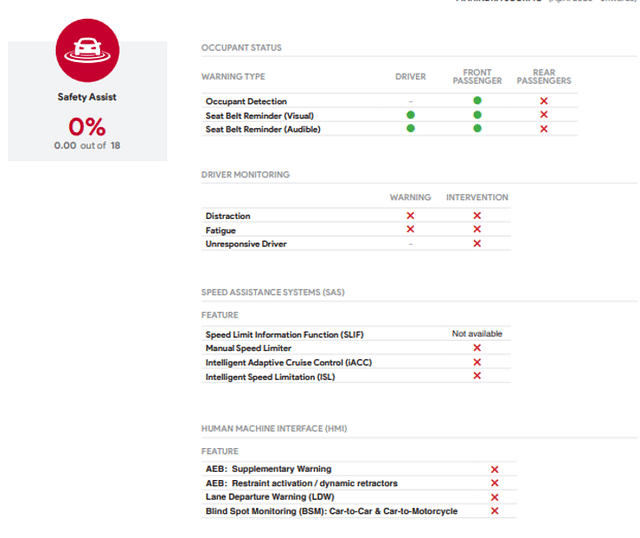Click the INTERVENTION column header

click(x=477, y=198)
